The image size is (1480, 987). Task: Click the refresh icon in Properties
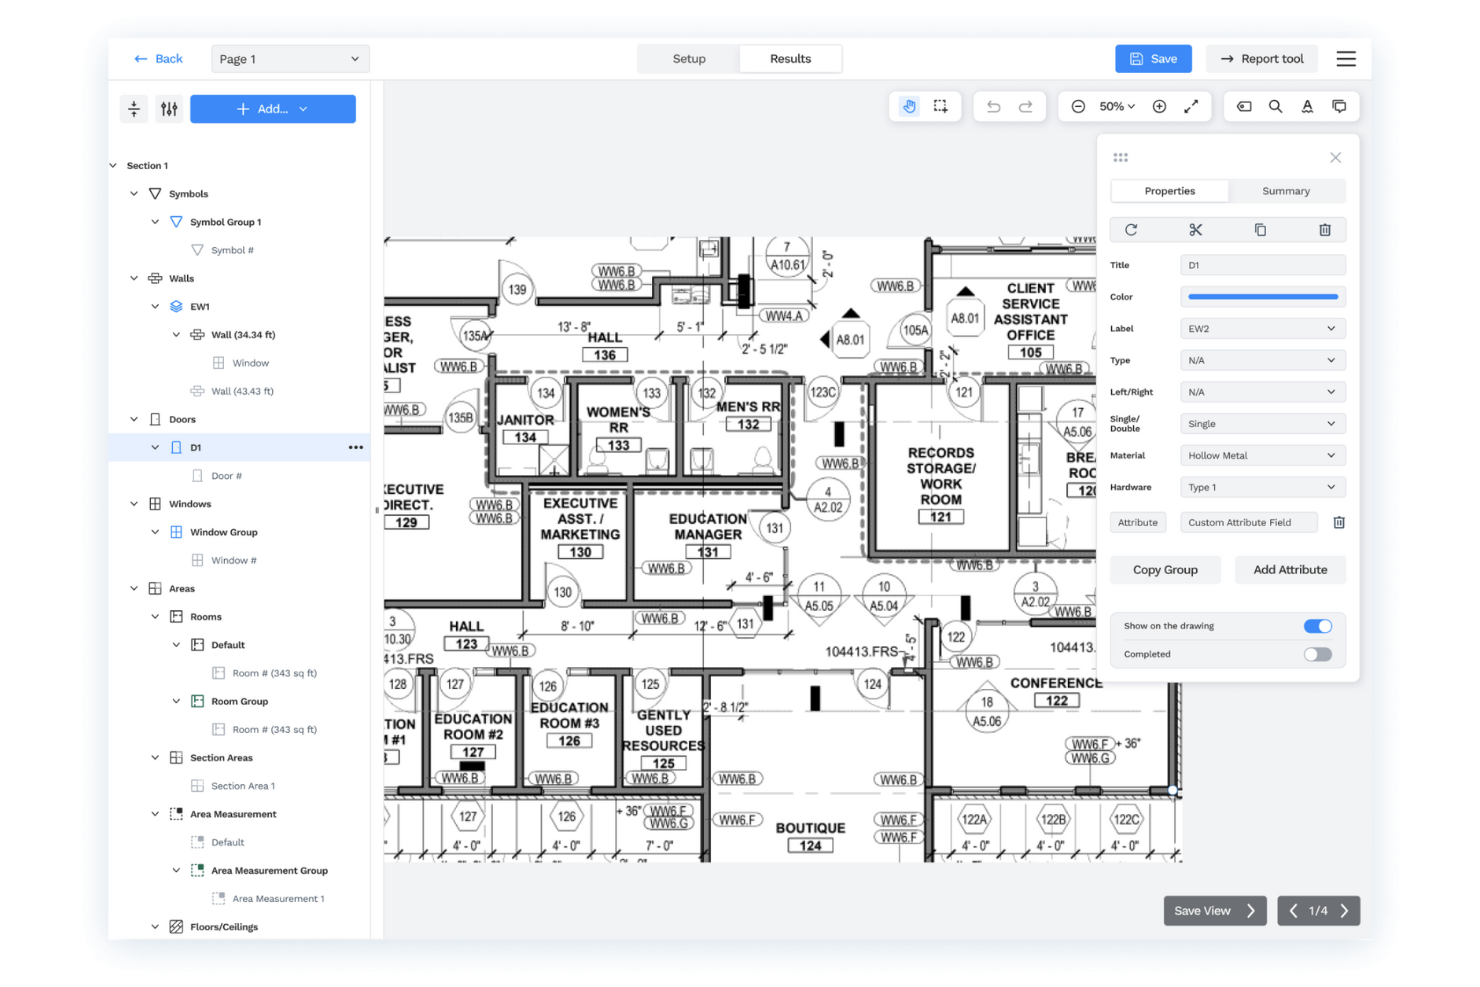click(1131, 230)
